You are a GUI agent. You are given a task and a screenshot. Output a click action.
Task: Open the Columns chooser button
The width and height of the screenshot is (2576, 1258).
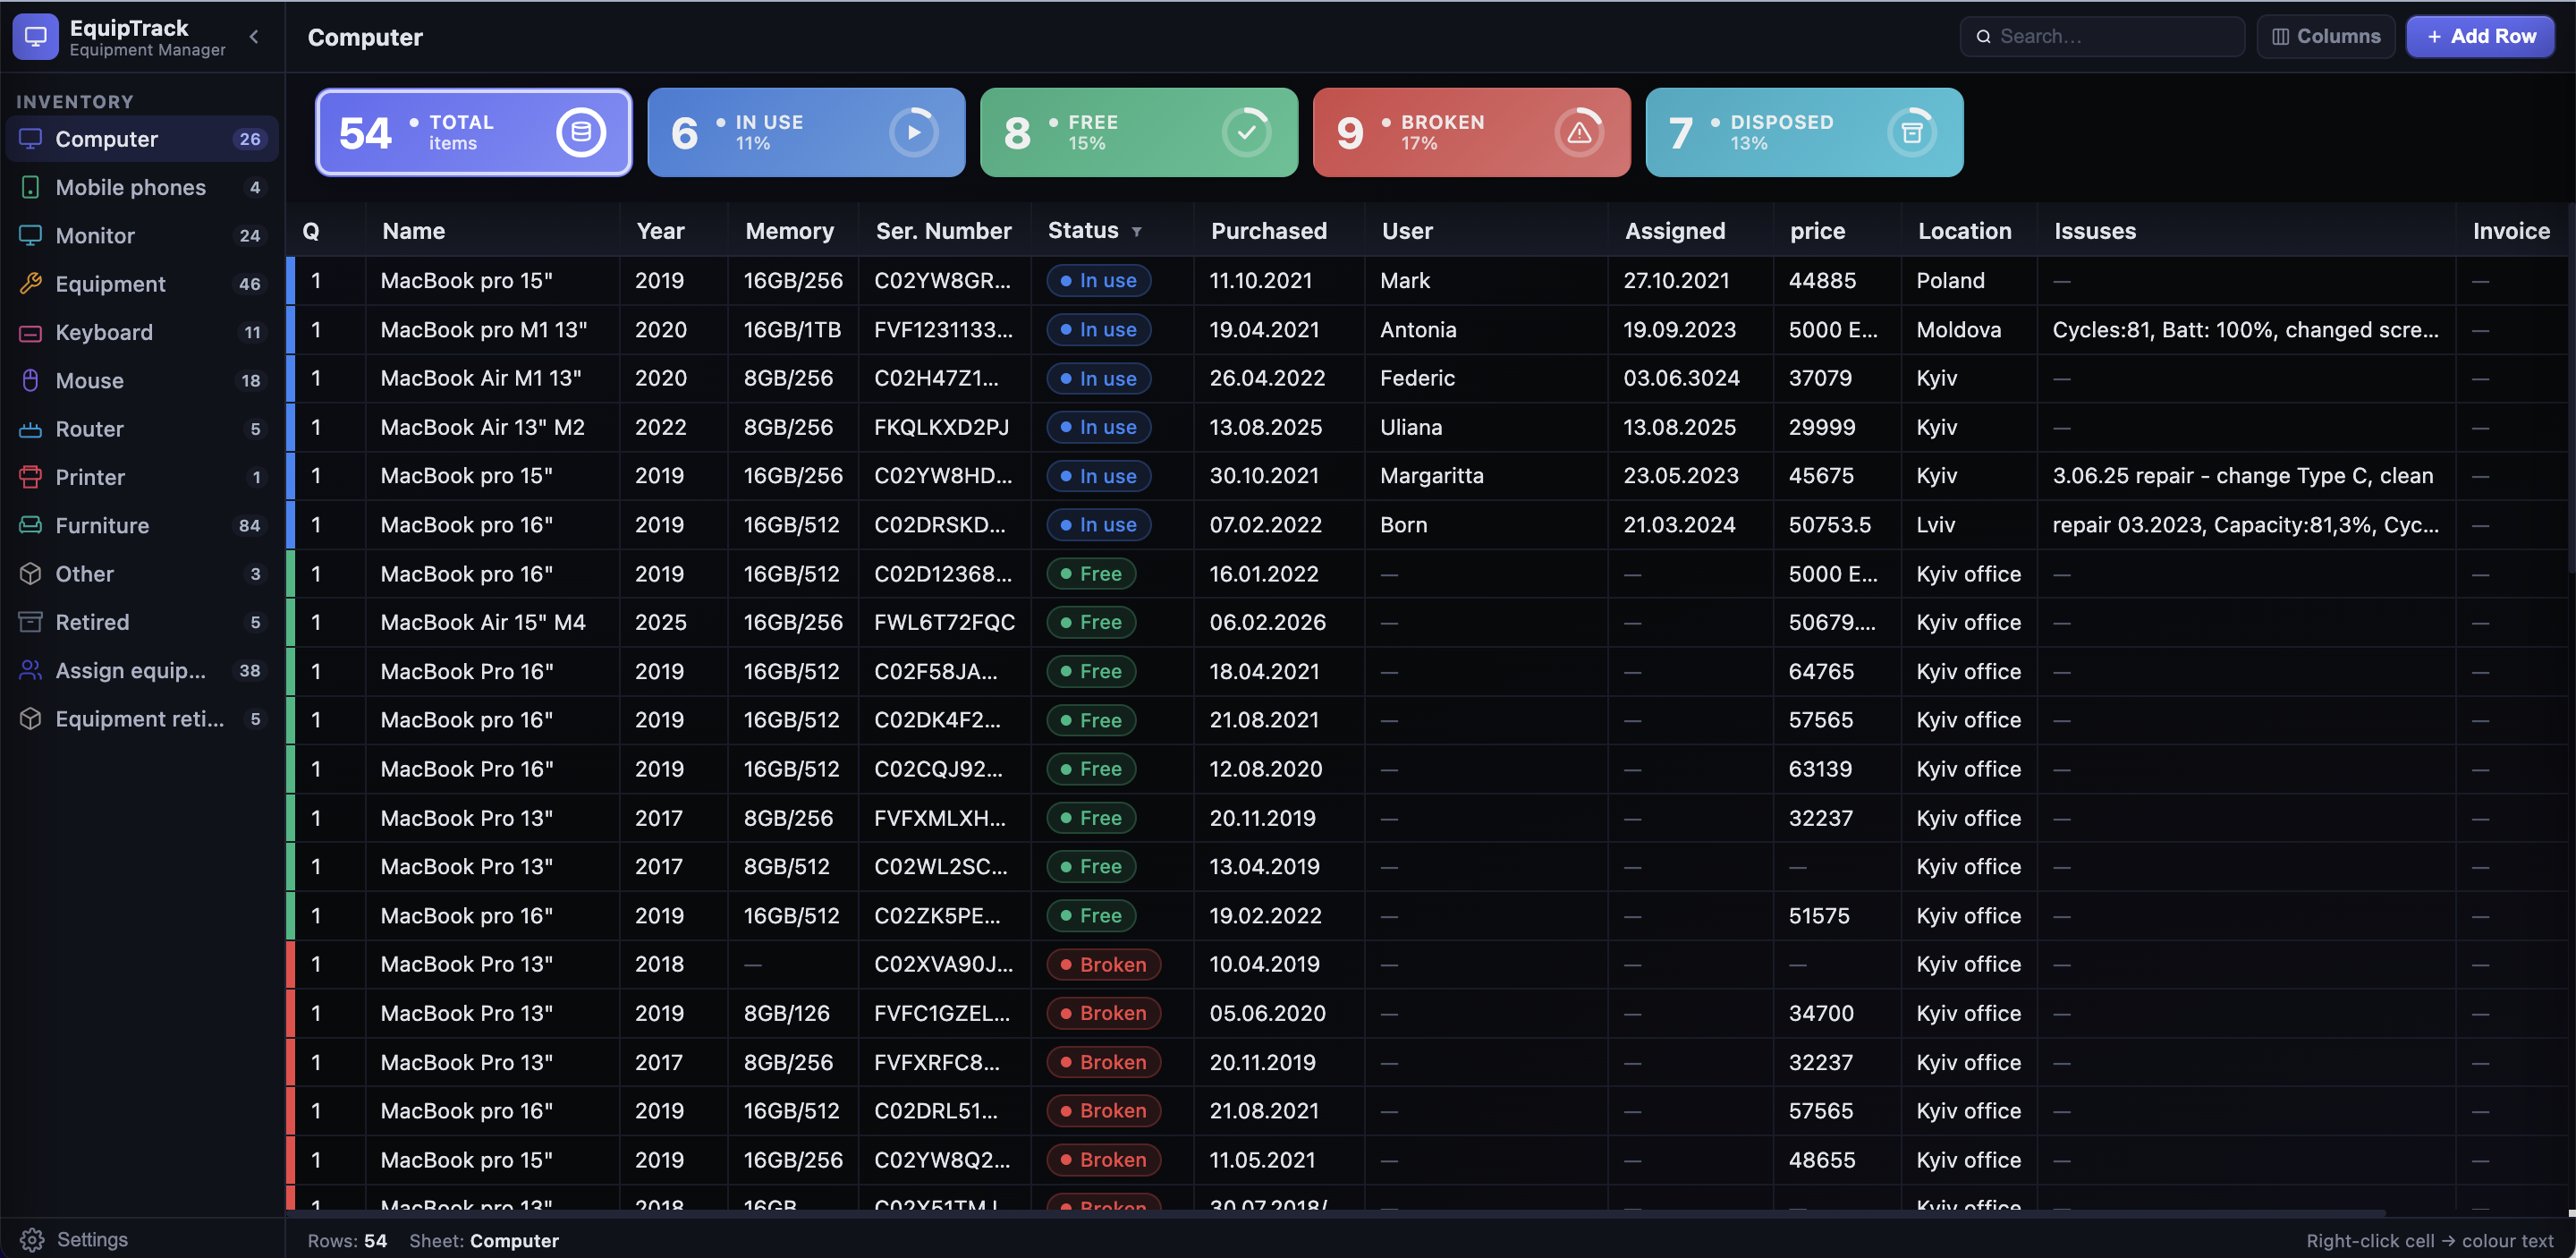2325,37
